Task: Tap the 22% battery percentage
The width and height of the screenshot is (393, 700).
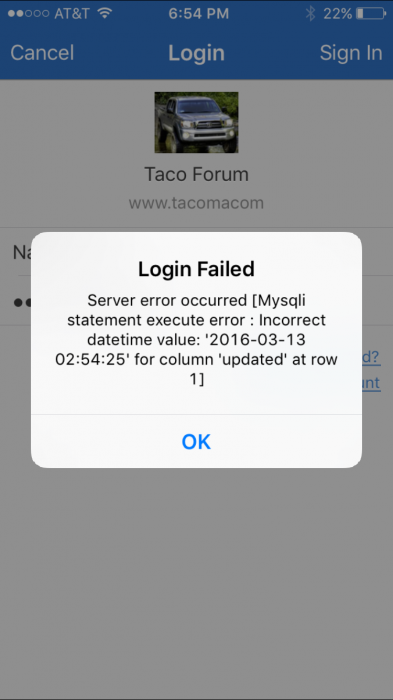Action: [338, 13]
